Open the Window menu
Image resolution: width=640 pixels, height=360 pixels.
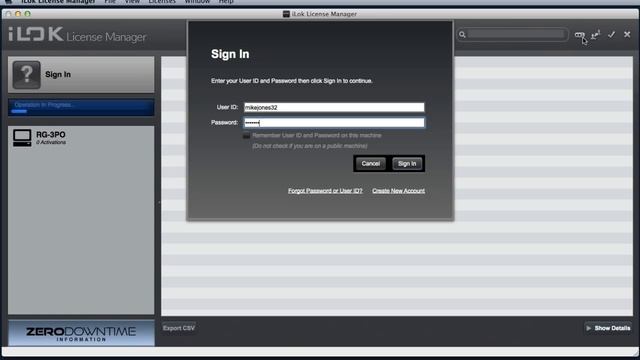pyautogui.click(x=197, y=2)
